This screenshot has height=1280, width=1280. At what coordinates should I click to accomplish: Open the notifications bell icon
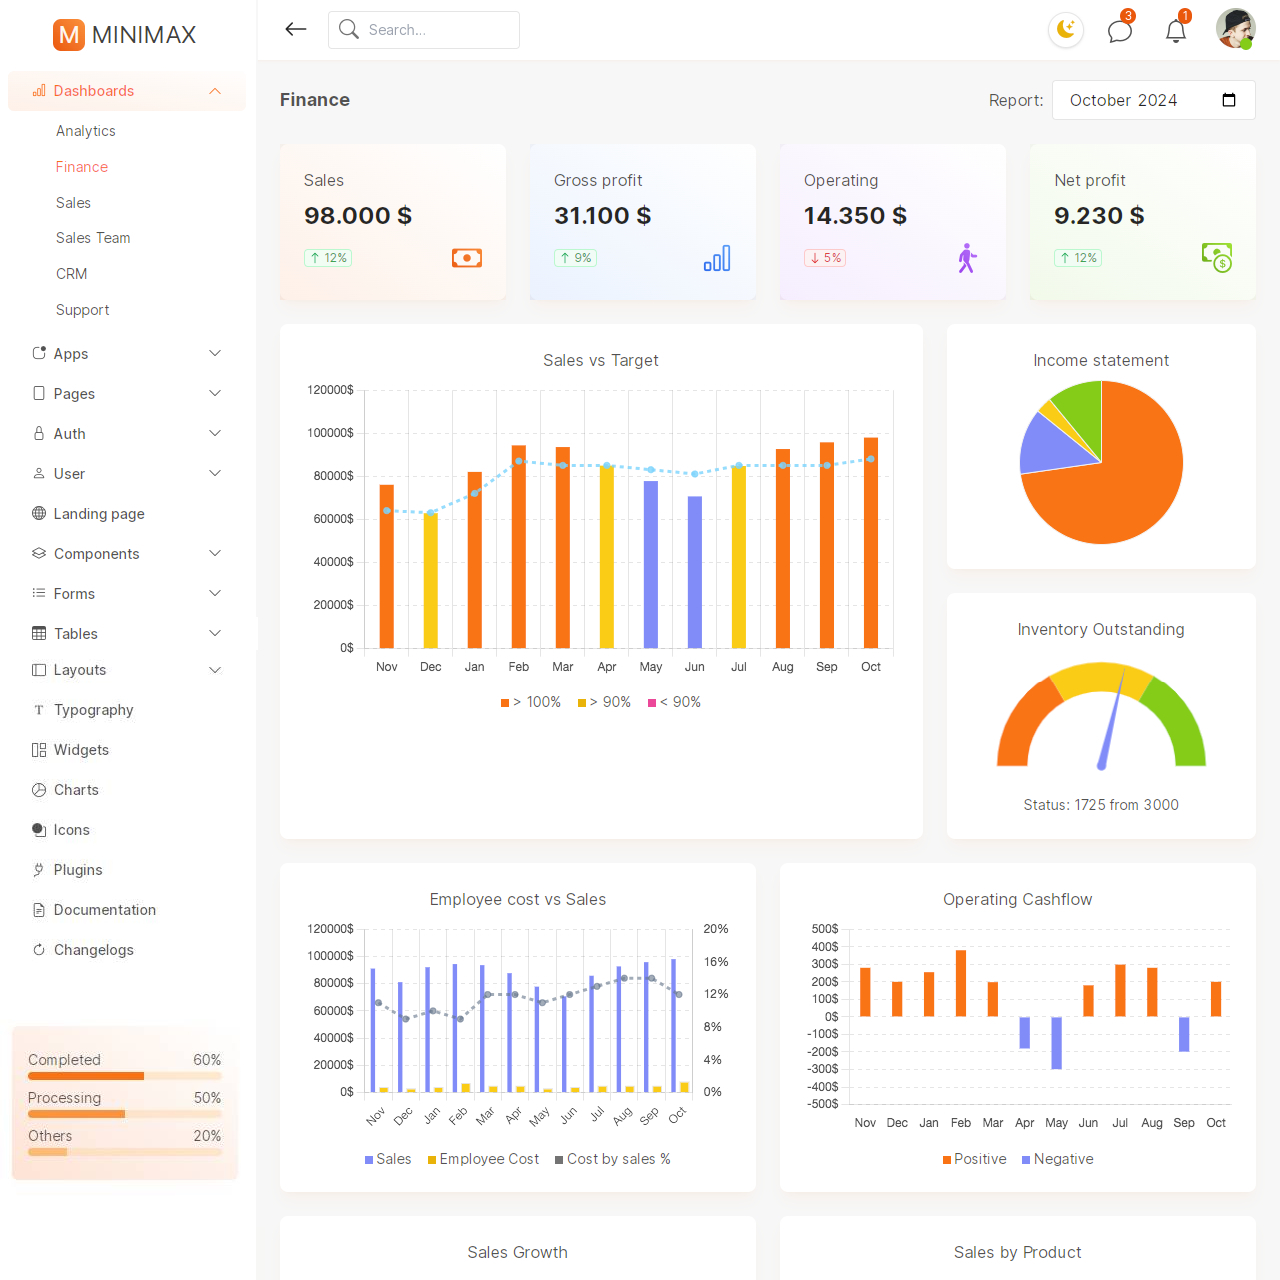(1176, 31)
